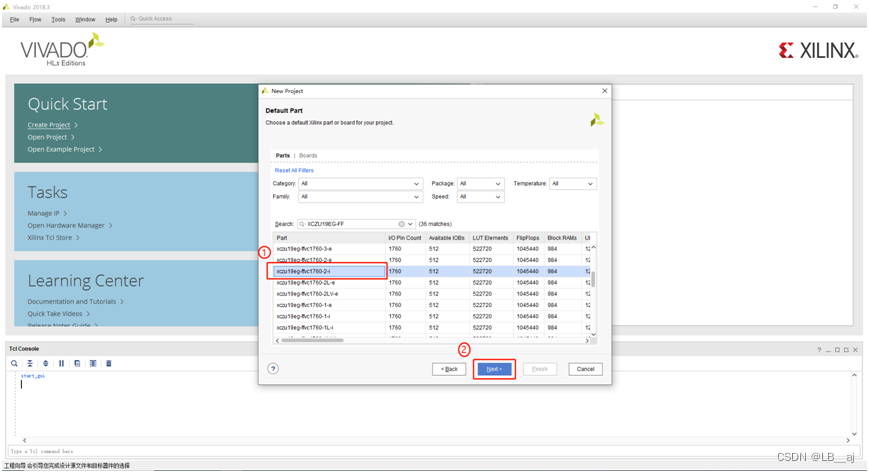Sort by the Part column header
The height and width of the screenshot is (473, 869).
coord(330,238)
